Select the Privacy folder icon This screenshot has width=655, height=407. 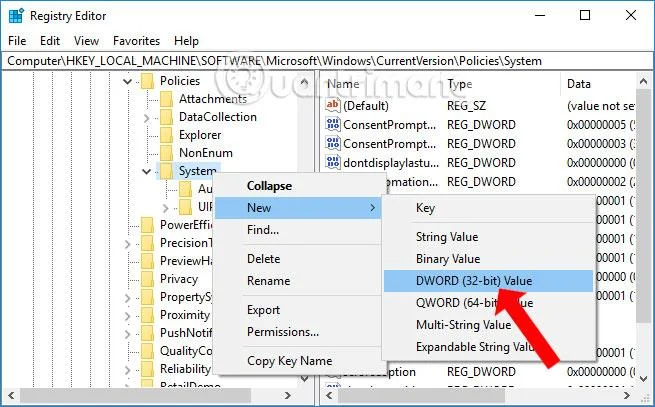tap(147, 279)
